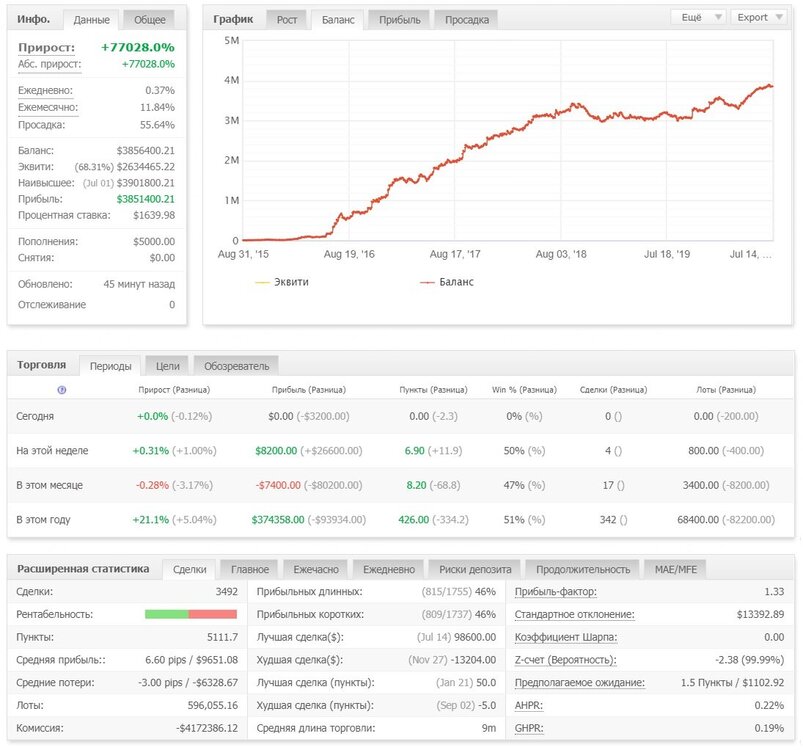This screenshot has height=750, width=803.
Task: Click the Пополнения value $5000.00
Action: (x=154, y=242)
